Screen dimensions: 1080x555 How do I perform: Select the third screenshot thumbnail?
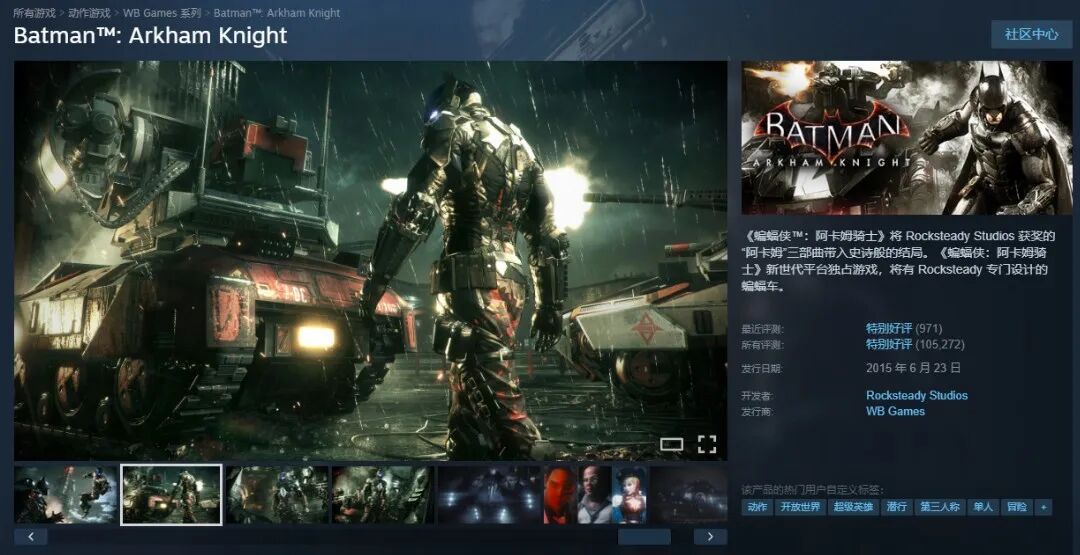click(278, 494)
